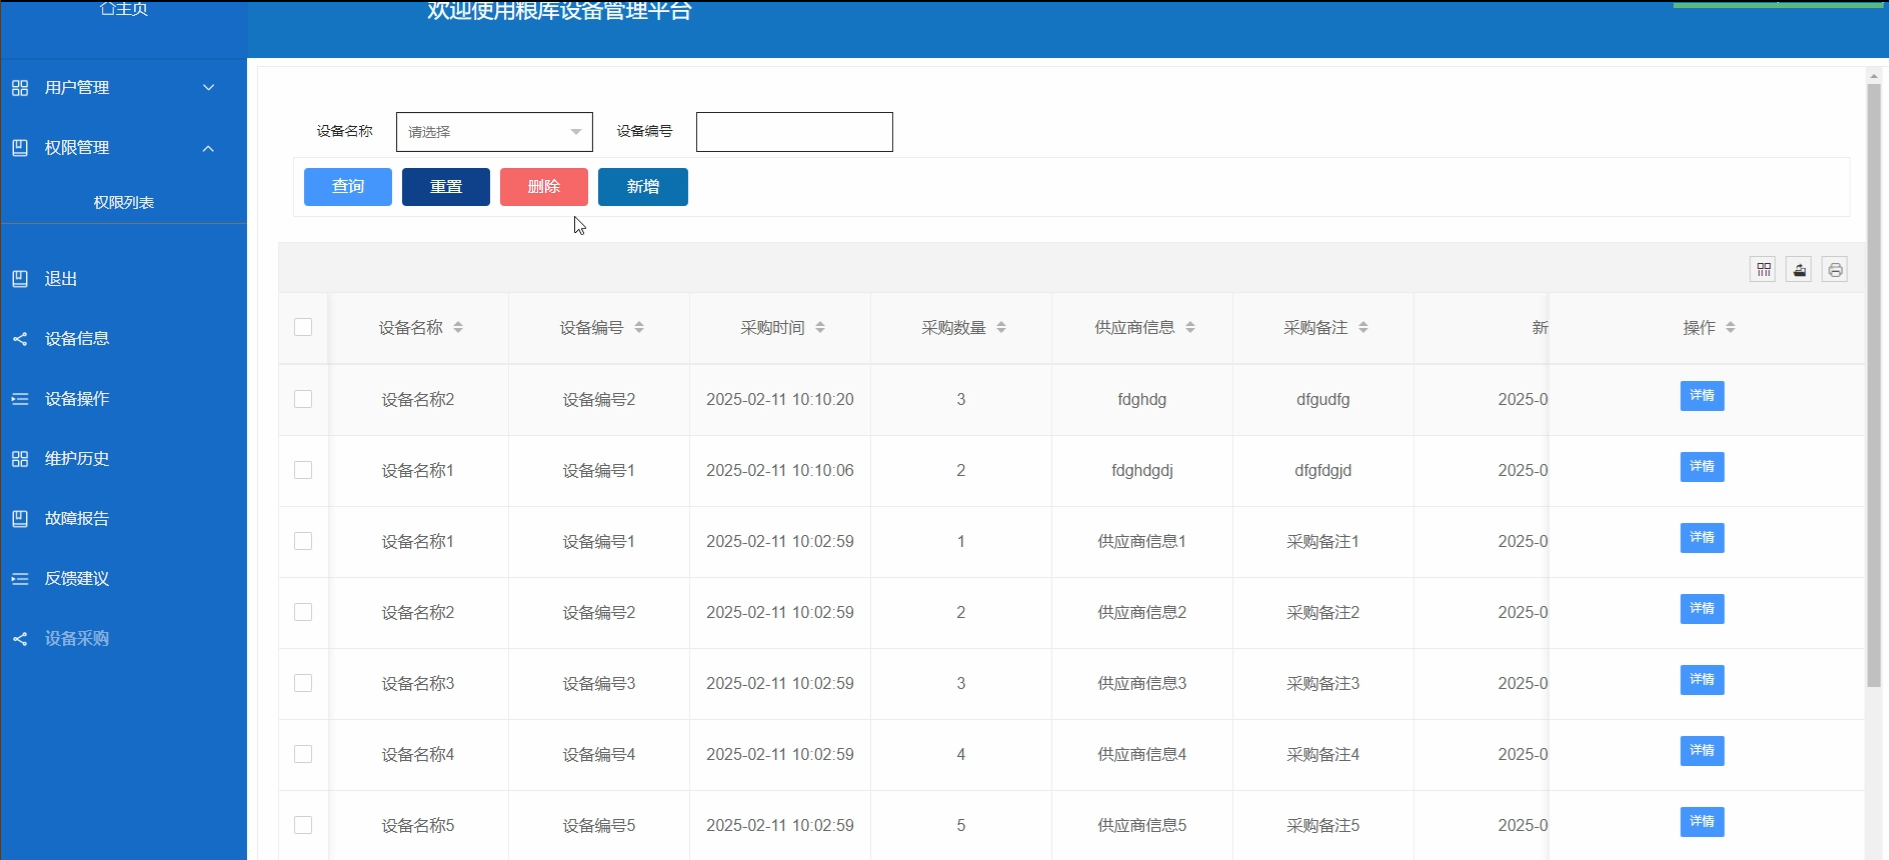This screenshot has height=860, width=1889.
Task: Open 详情 for 供应商信息1 row
Action: click(x=1702, y=538)
